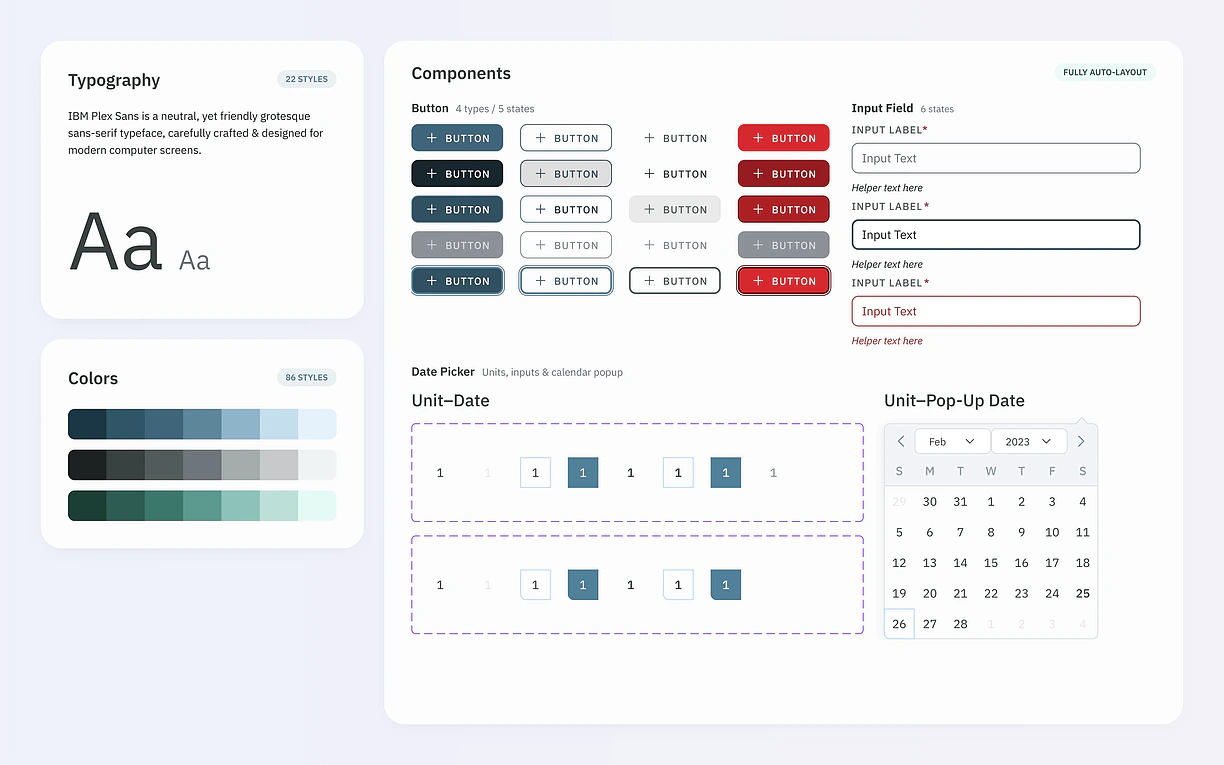This screenshot has width=1224, height=765.
Task: Select date 12 in the calendar
Action: [x=899, y=563]
